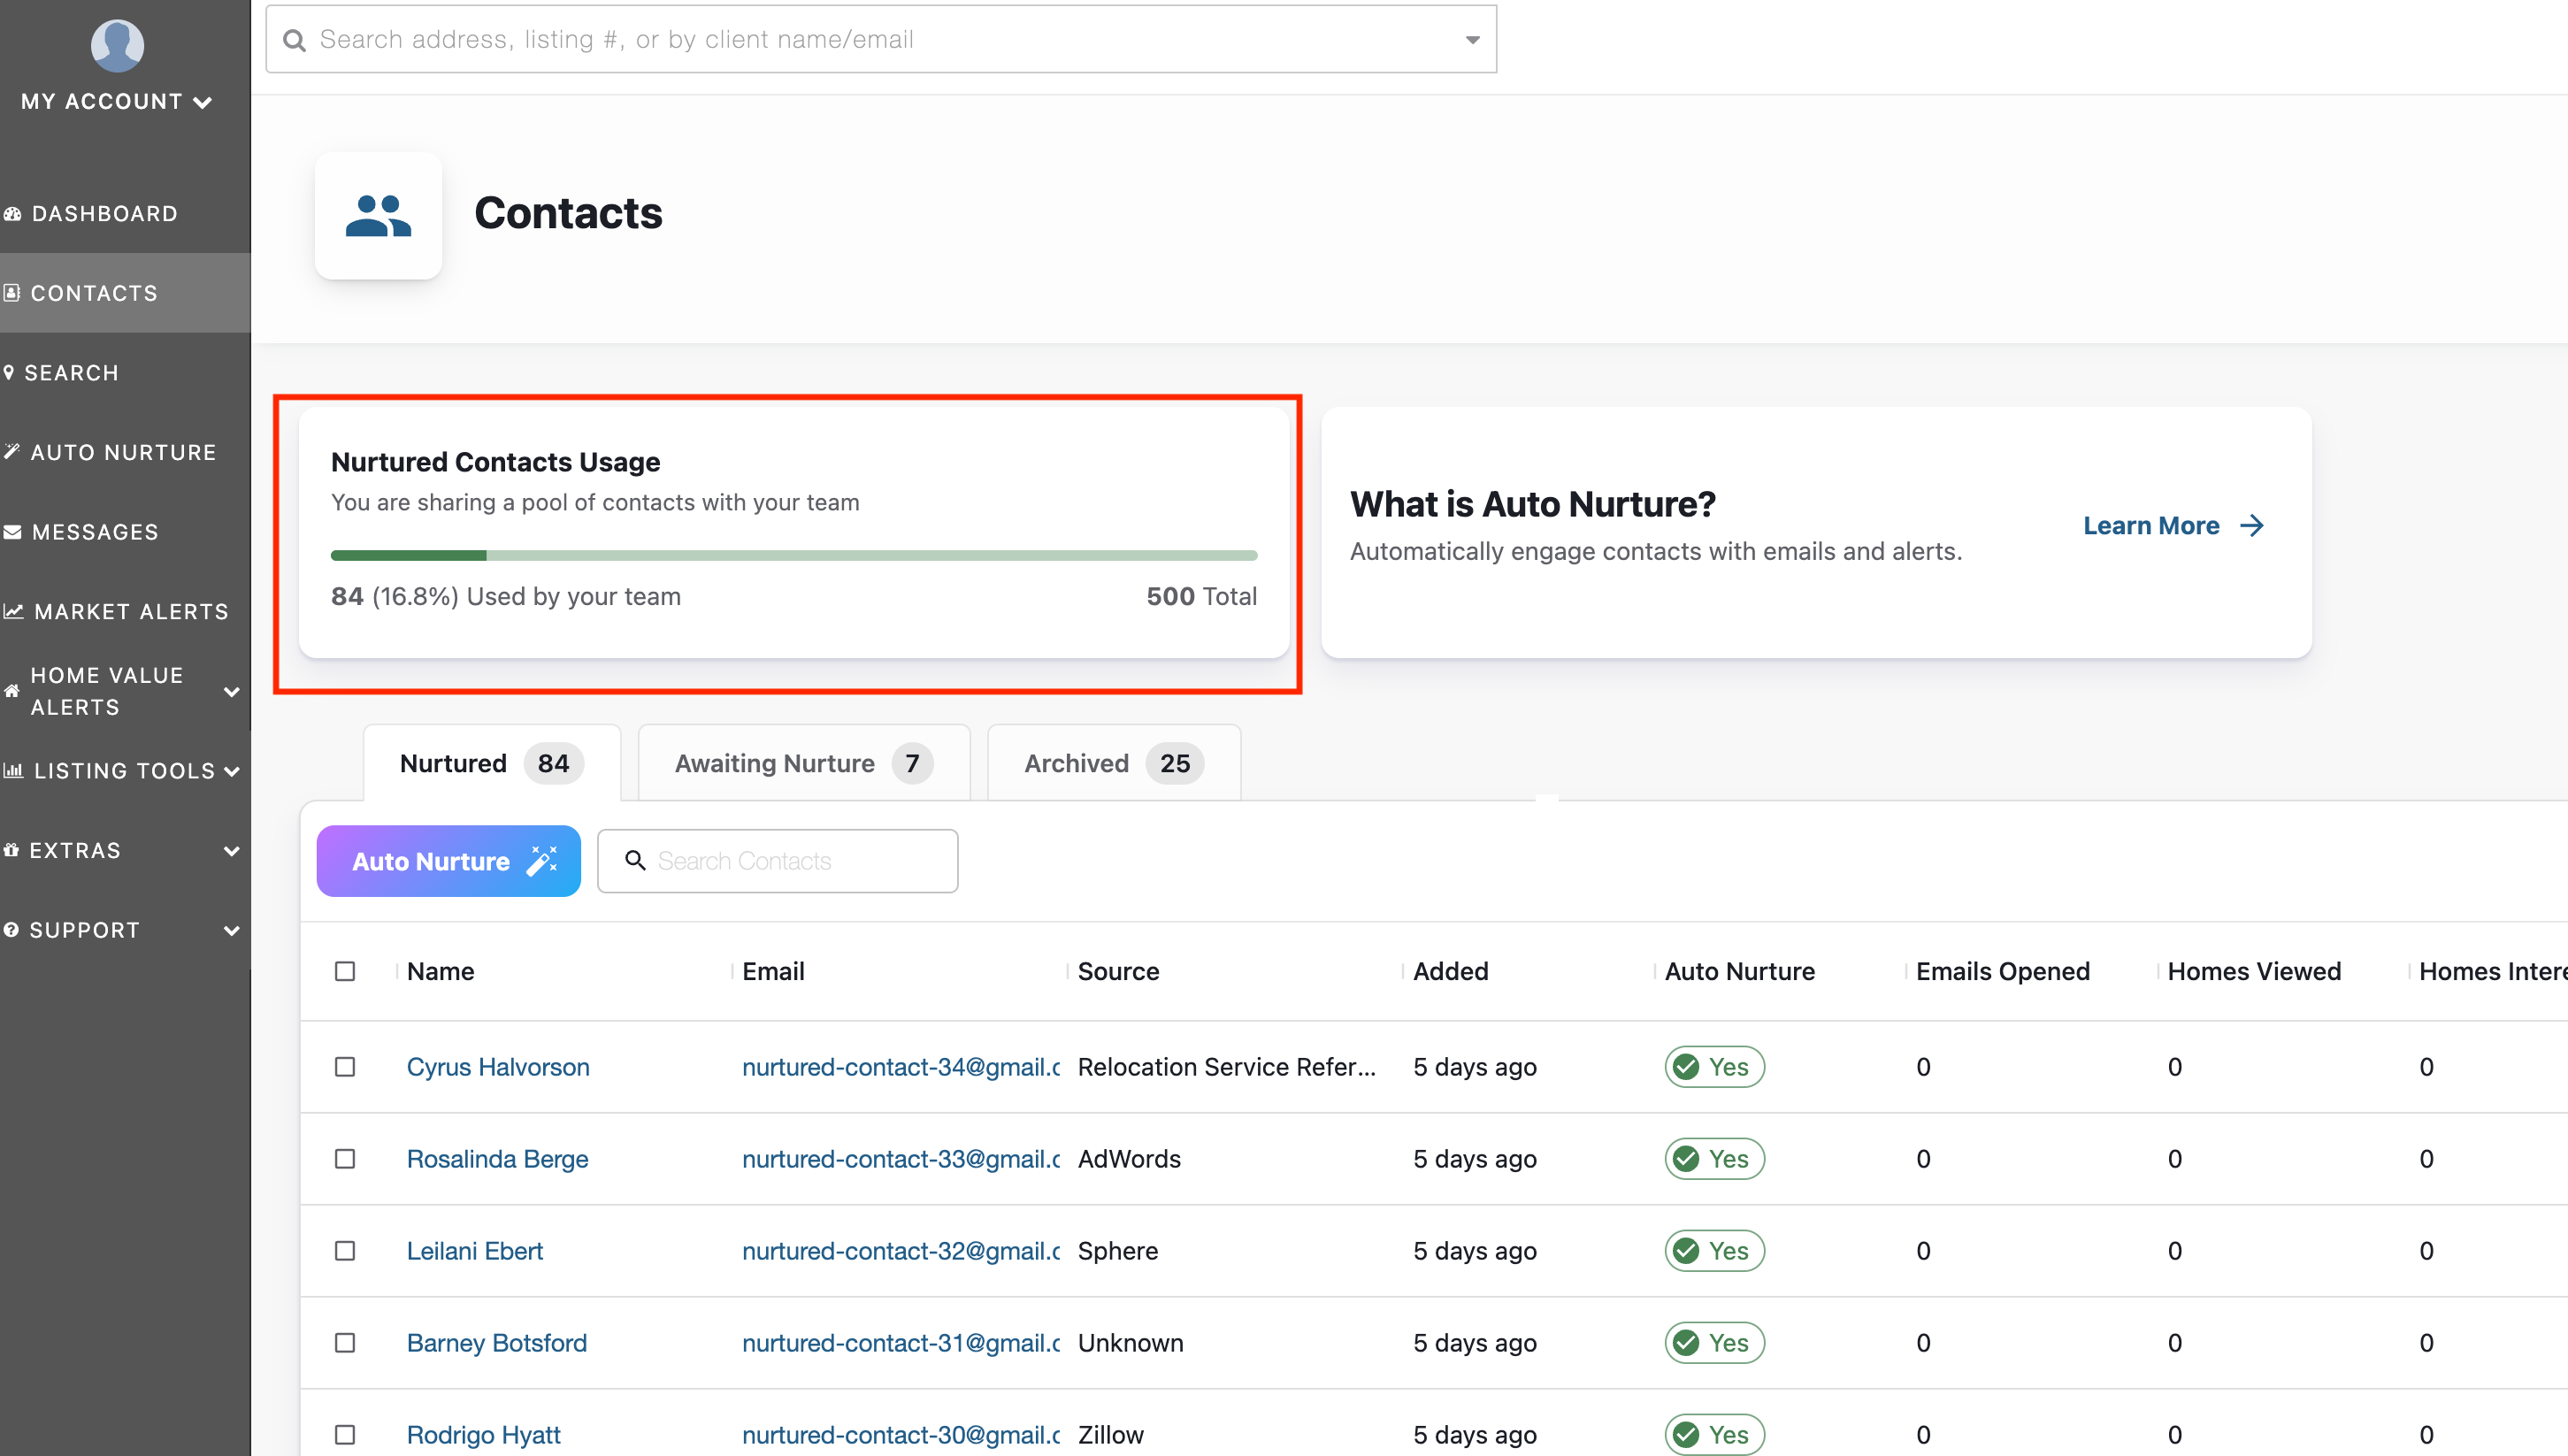Open the My Account dropdown

pos(117,102)
